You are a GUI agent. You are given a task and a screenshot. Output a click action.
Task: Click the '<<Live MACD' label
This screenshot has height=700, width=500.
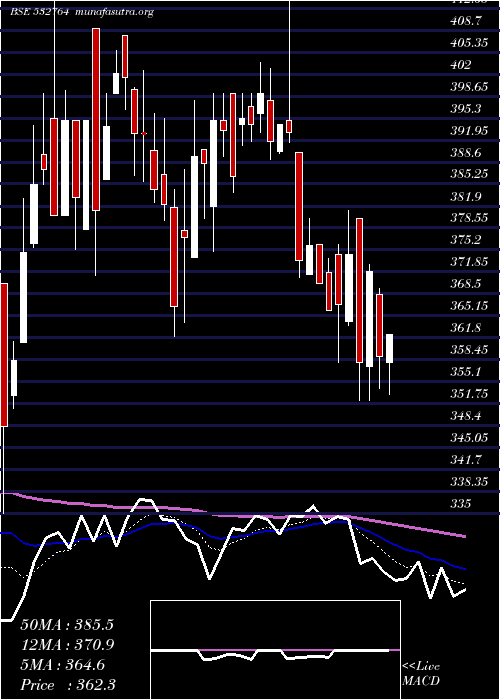[x=421, y=674]
